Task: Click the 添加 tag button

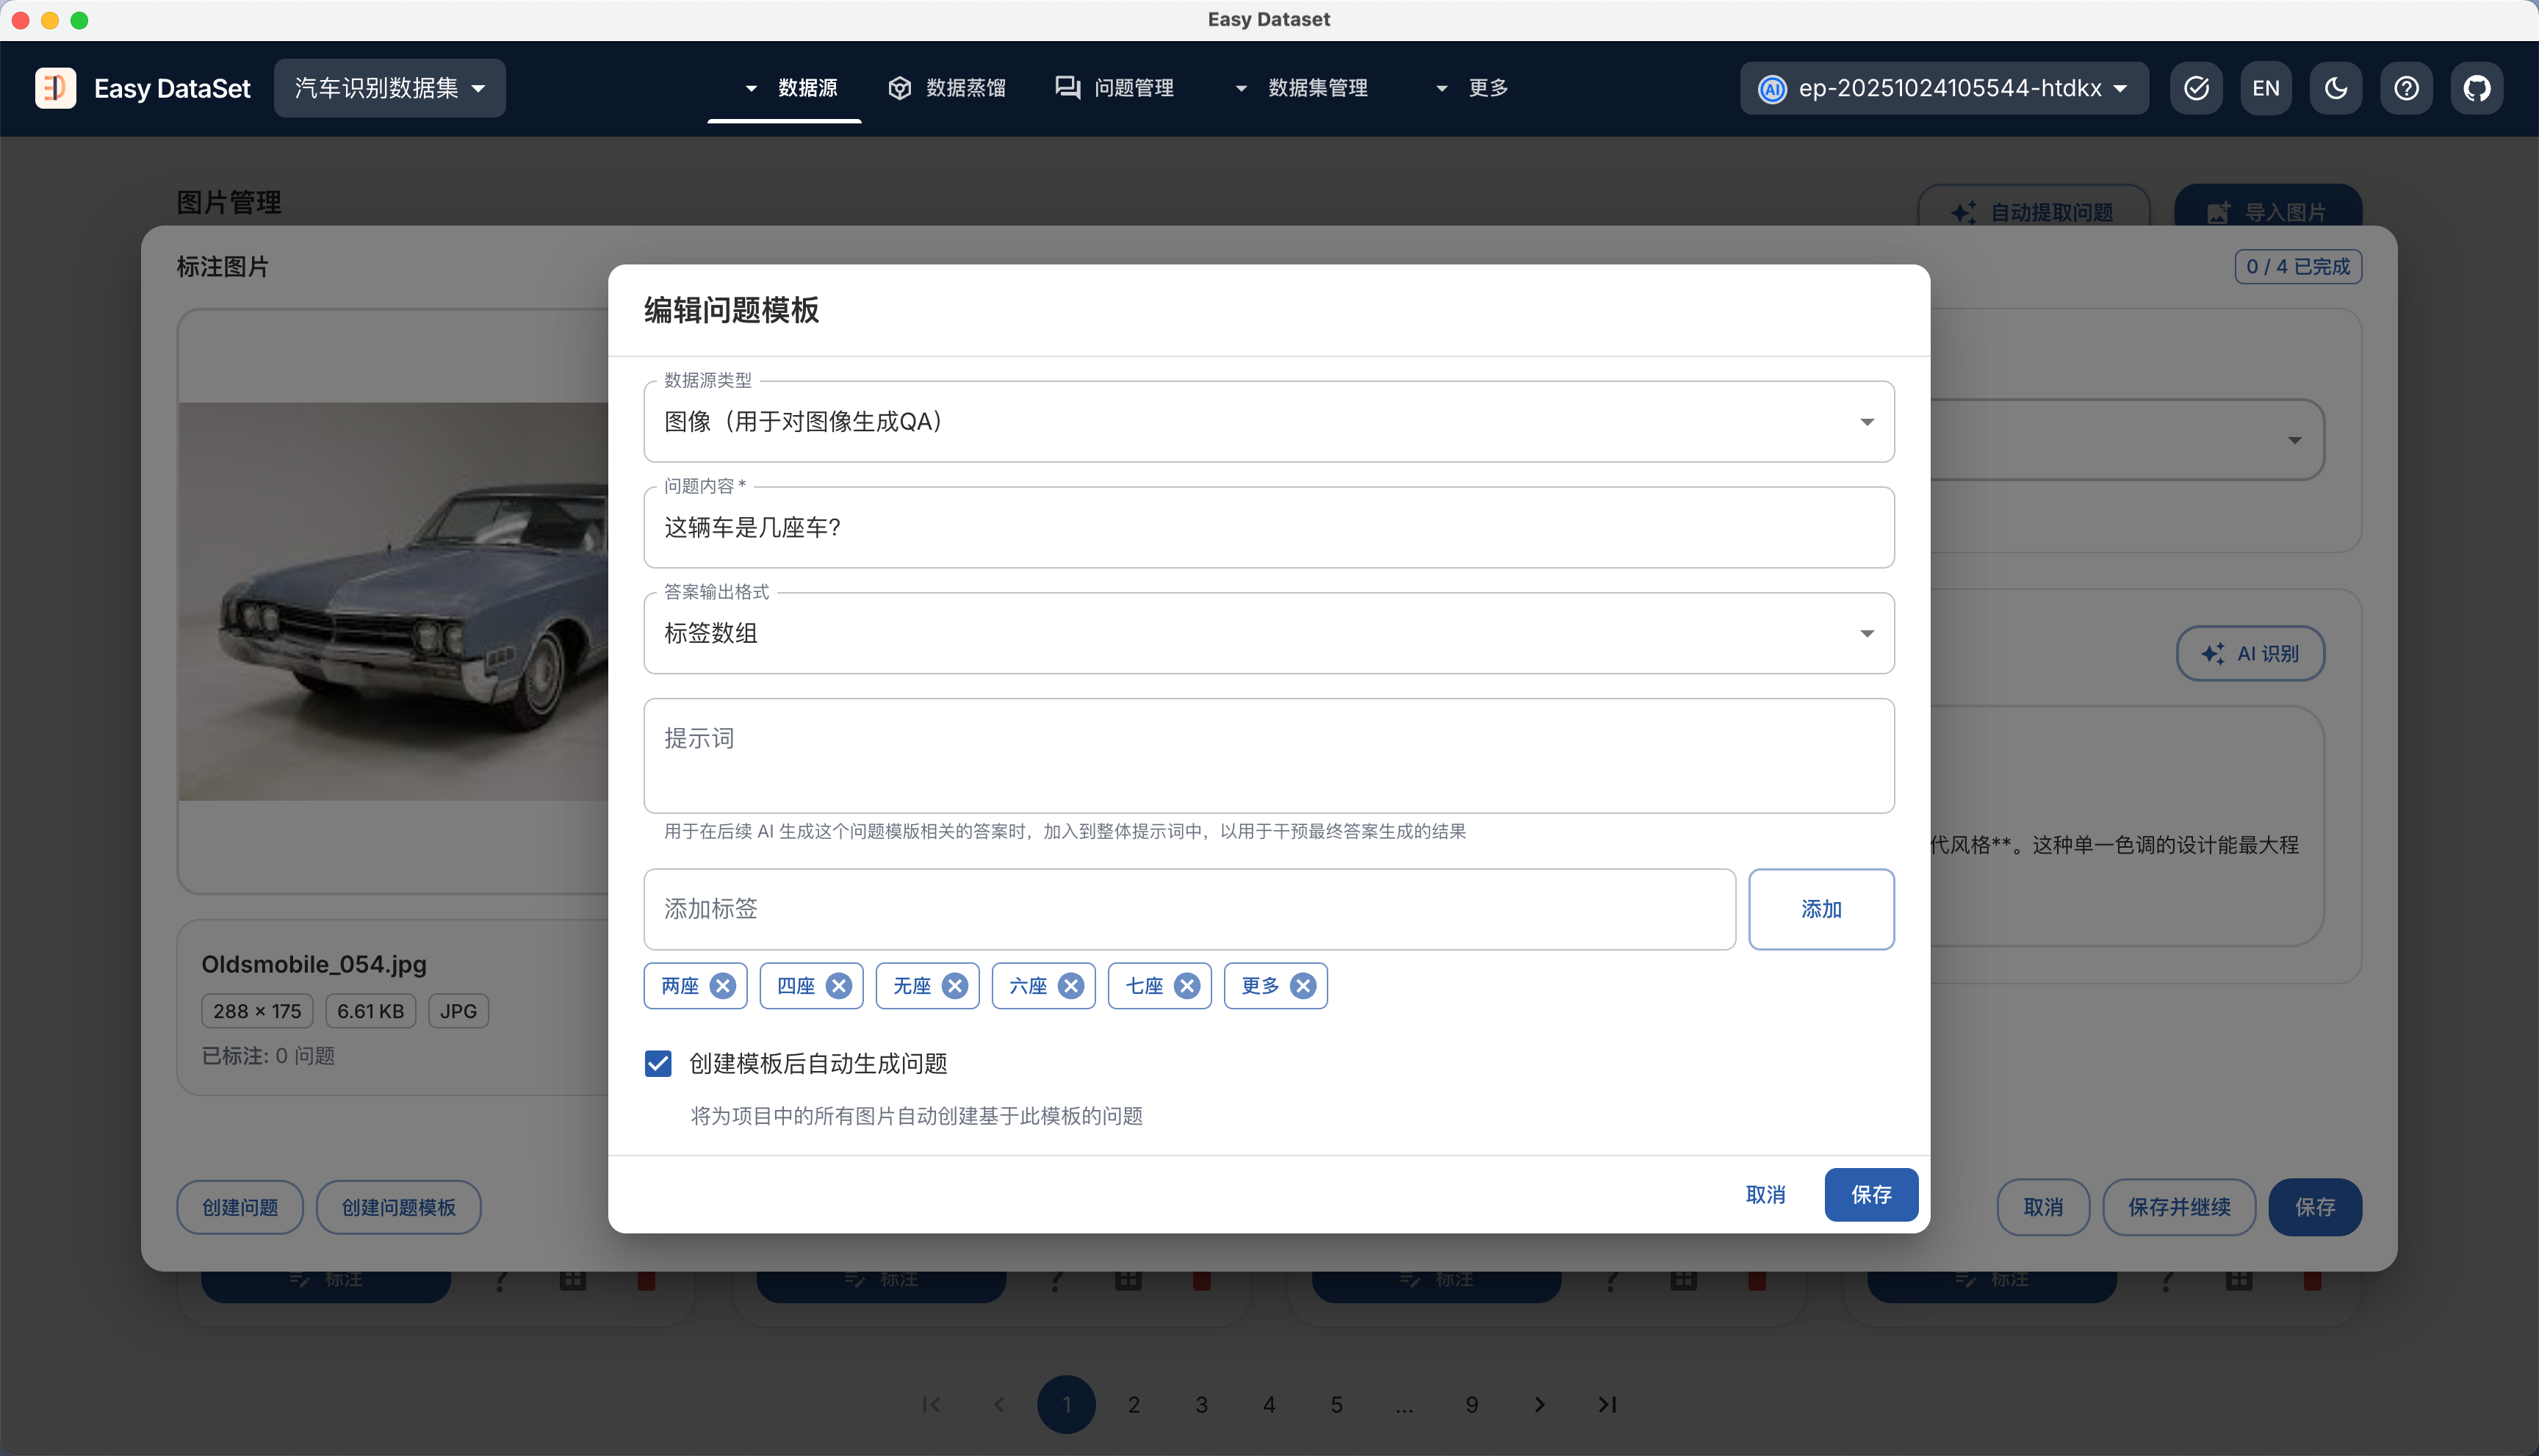Action: 1820,909
